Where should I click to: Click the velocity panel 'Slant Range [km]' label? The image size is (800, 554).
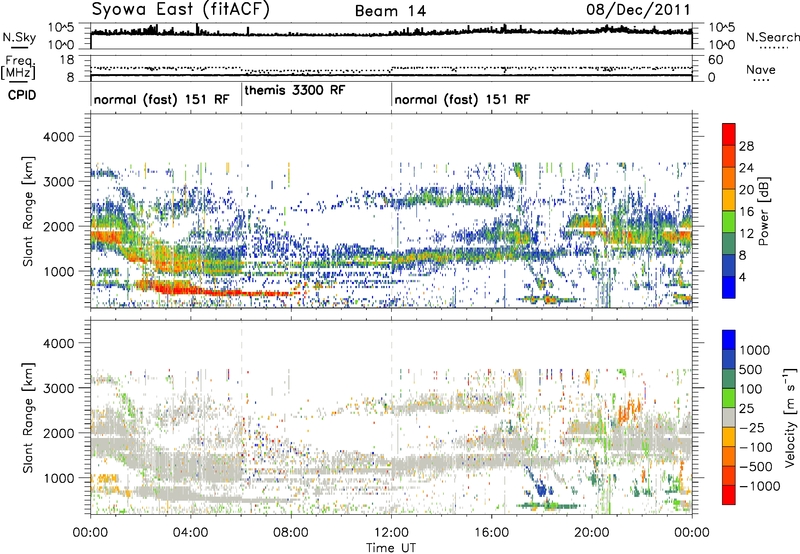pos(28,417)
